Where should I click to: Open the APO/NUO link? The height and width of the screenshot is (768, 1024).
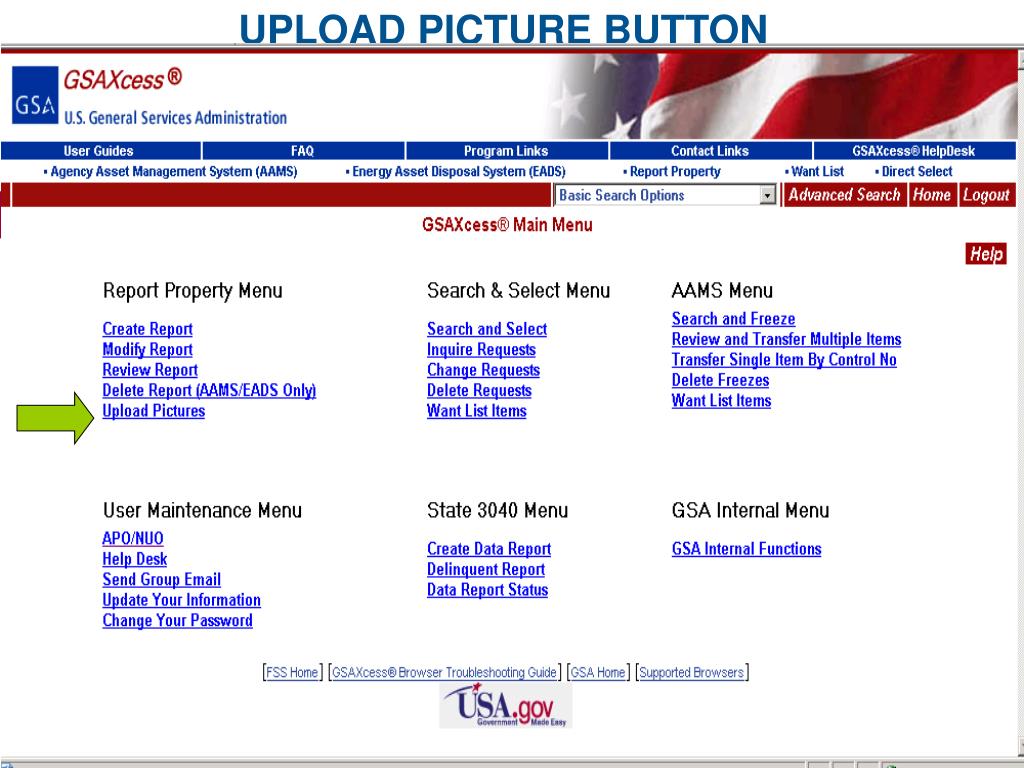pos(133,538)
